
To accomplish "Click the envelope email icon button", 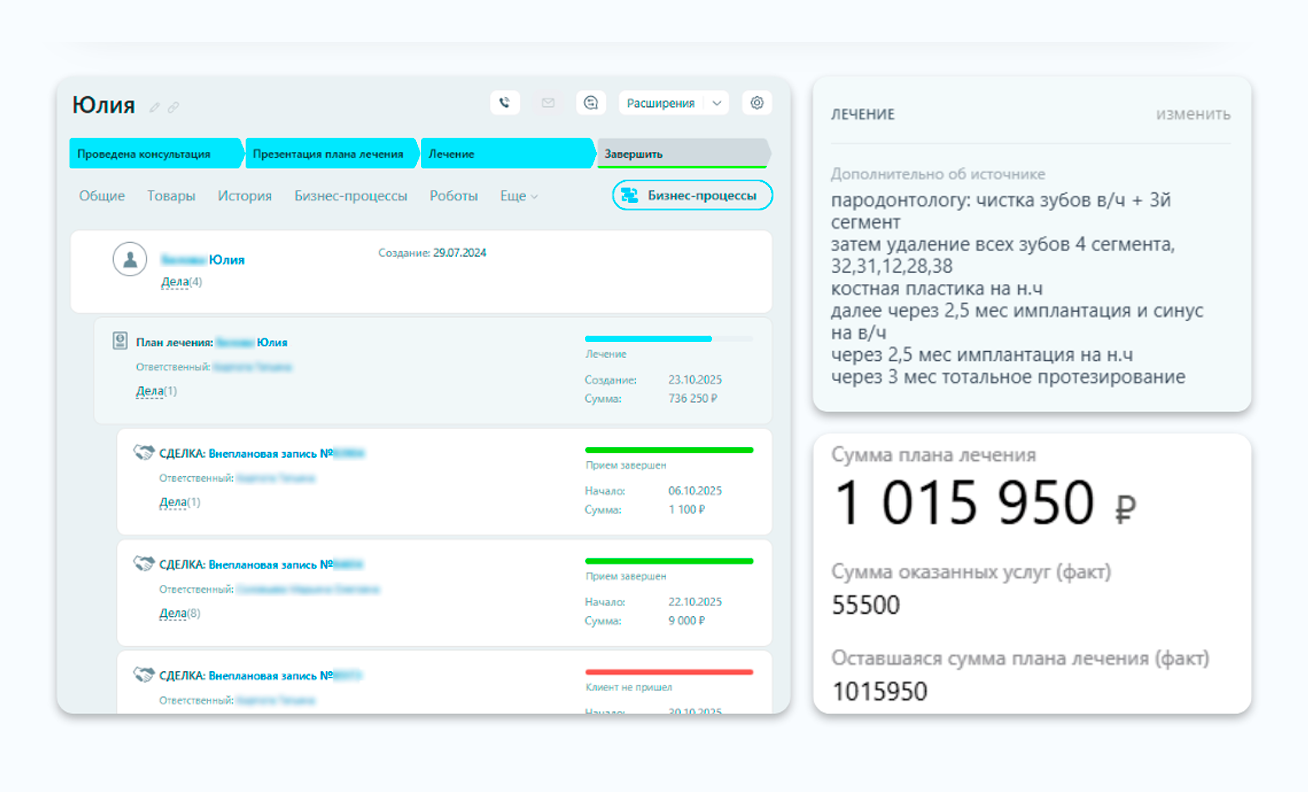I will [548, 102].
